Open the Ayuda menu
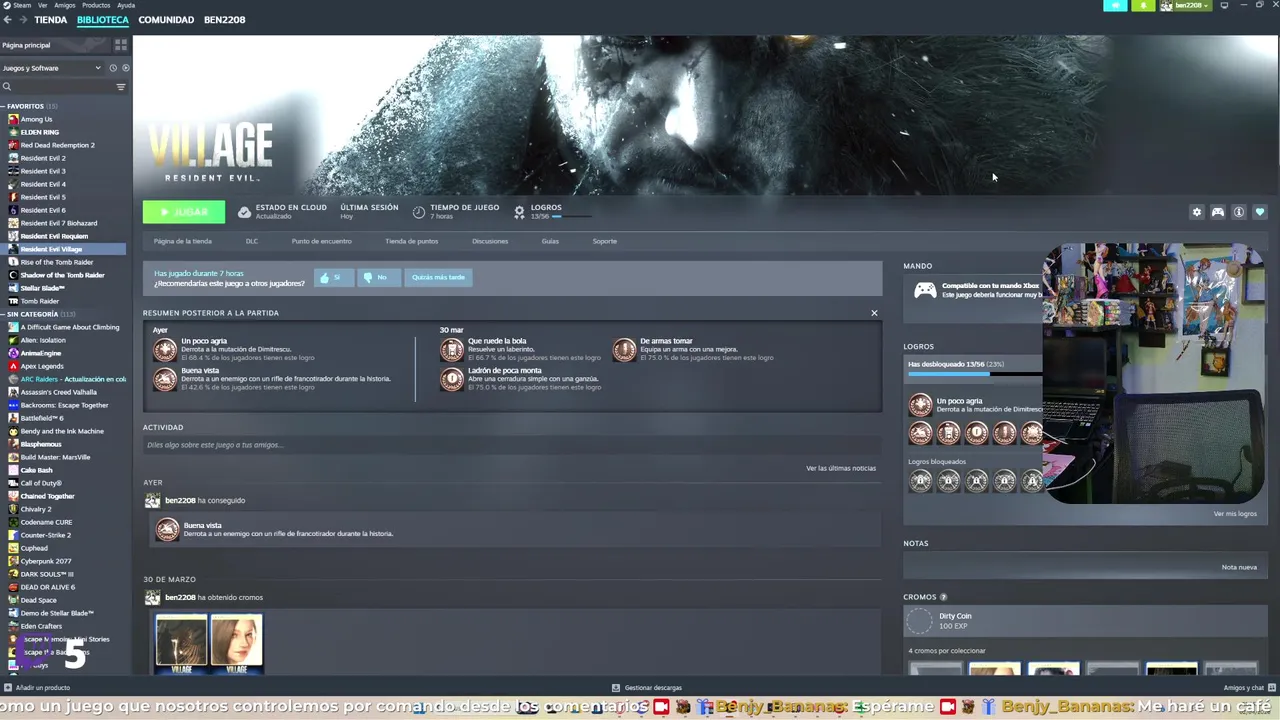This screenshot has height=720, width=1280. (x=126, y=5)
